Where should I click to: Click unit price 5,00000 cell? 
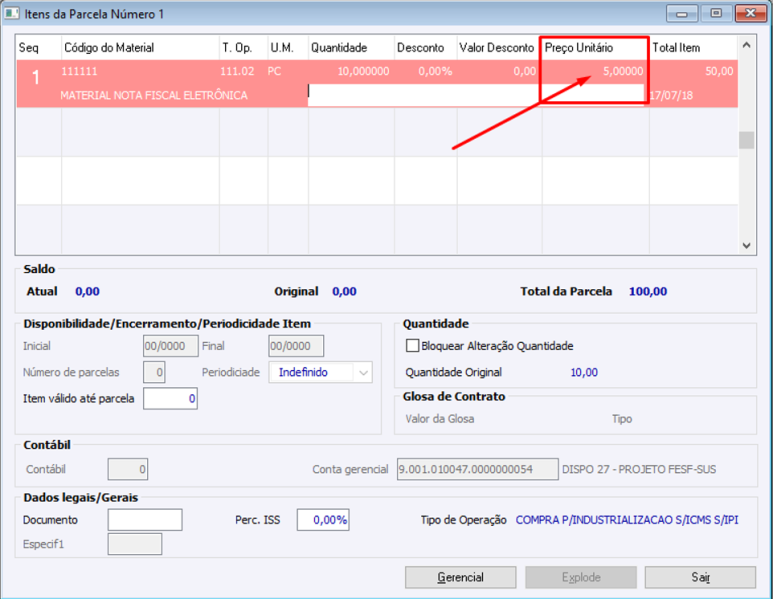[623, 71]
